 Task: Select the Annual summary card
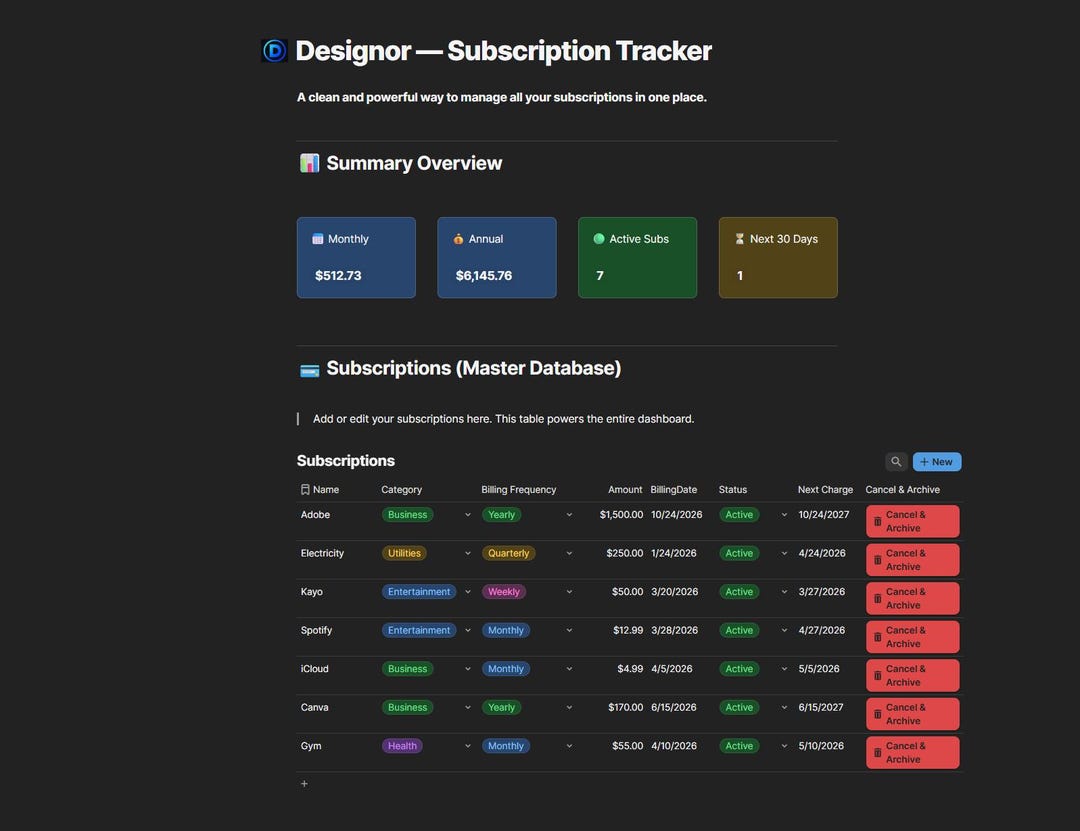(497, 258)
